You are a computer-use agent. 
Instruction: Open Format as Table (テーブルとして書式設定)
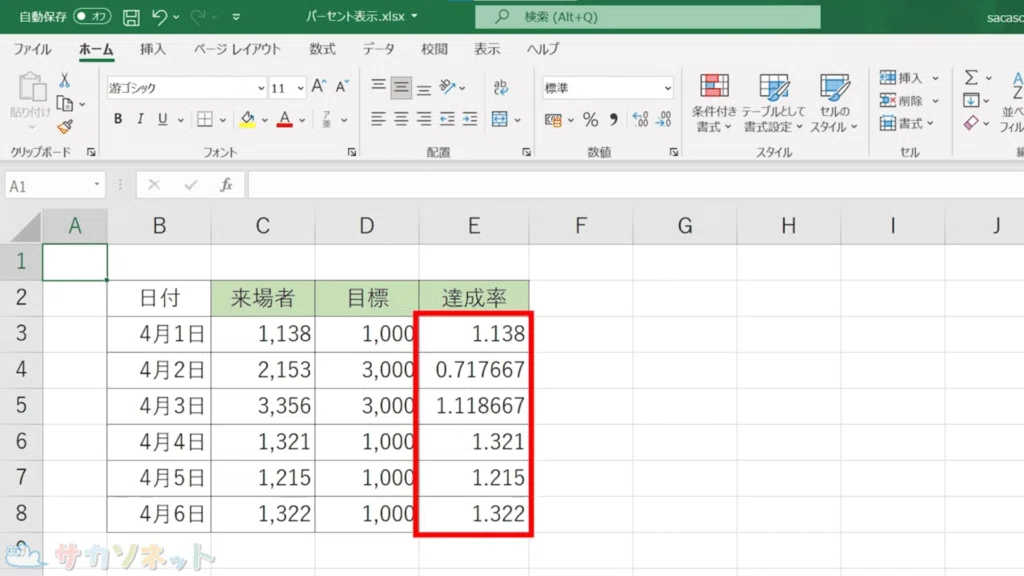[773, 103]
